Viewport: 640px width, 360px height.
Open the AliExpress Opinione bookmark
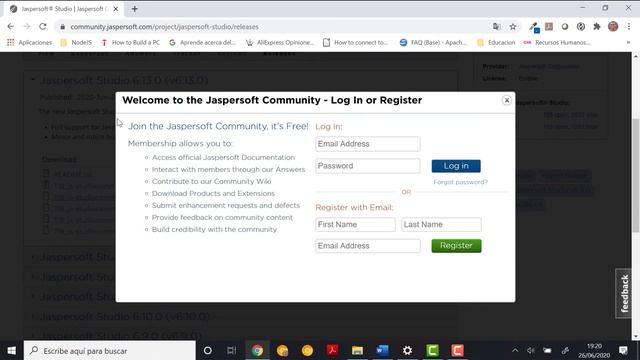(280, 42)
